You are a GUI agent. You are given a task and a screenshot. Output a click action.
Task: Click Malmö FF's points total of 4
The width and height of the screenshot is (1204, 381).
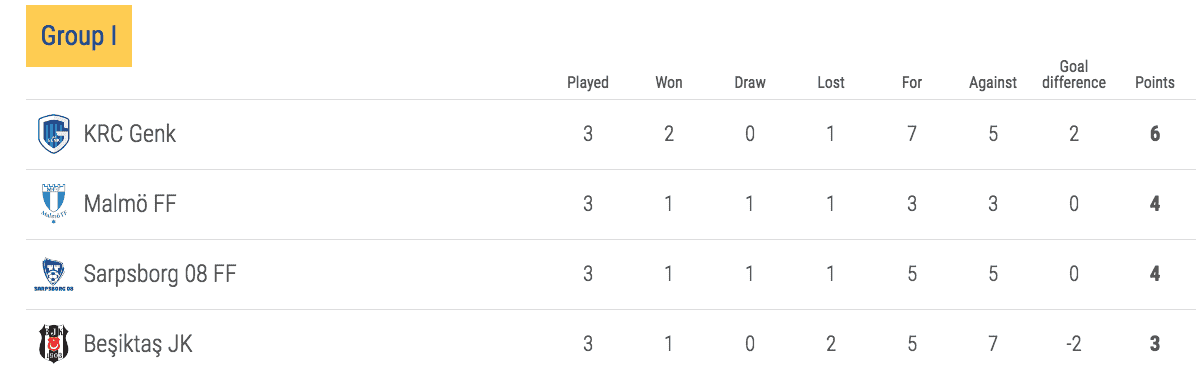1155,204
